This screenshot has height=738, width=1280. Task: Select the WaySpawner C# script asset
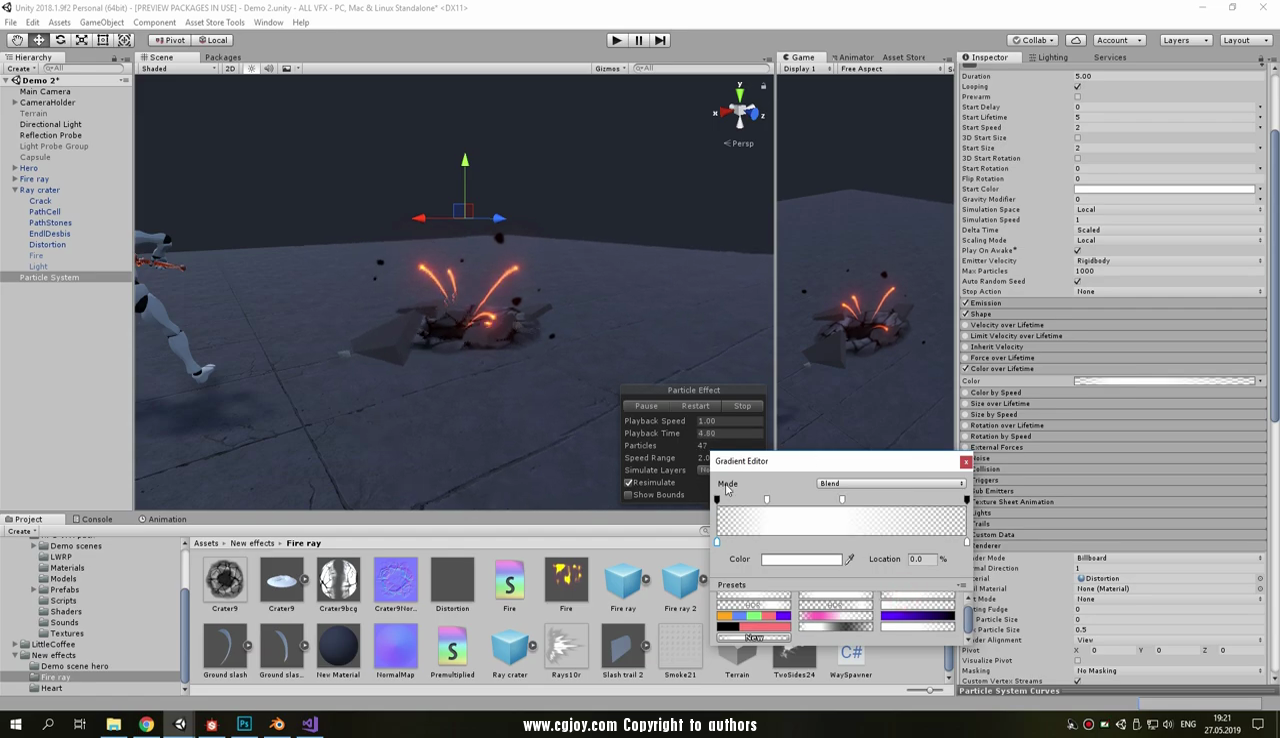(851, 658)
